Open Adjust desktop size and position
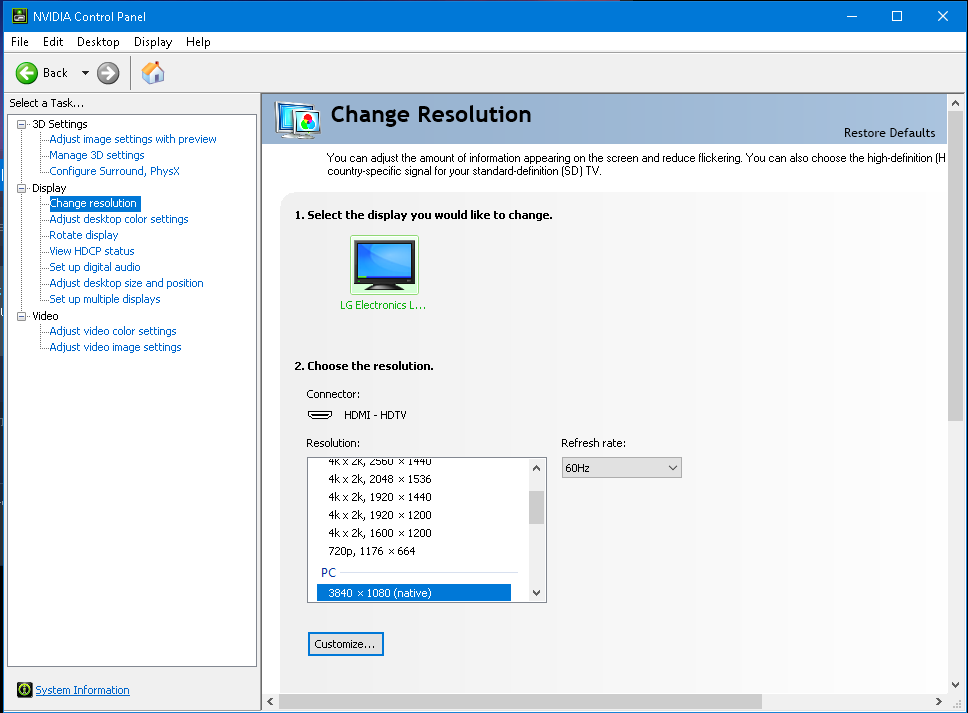 pyautogui.click(x=126, y=284)
